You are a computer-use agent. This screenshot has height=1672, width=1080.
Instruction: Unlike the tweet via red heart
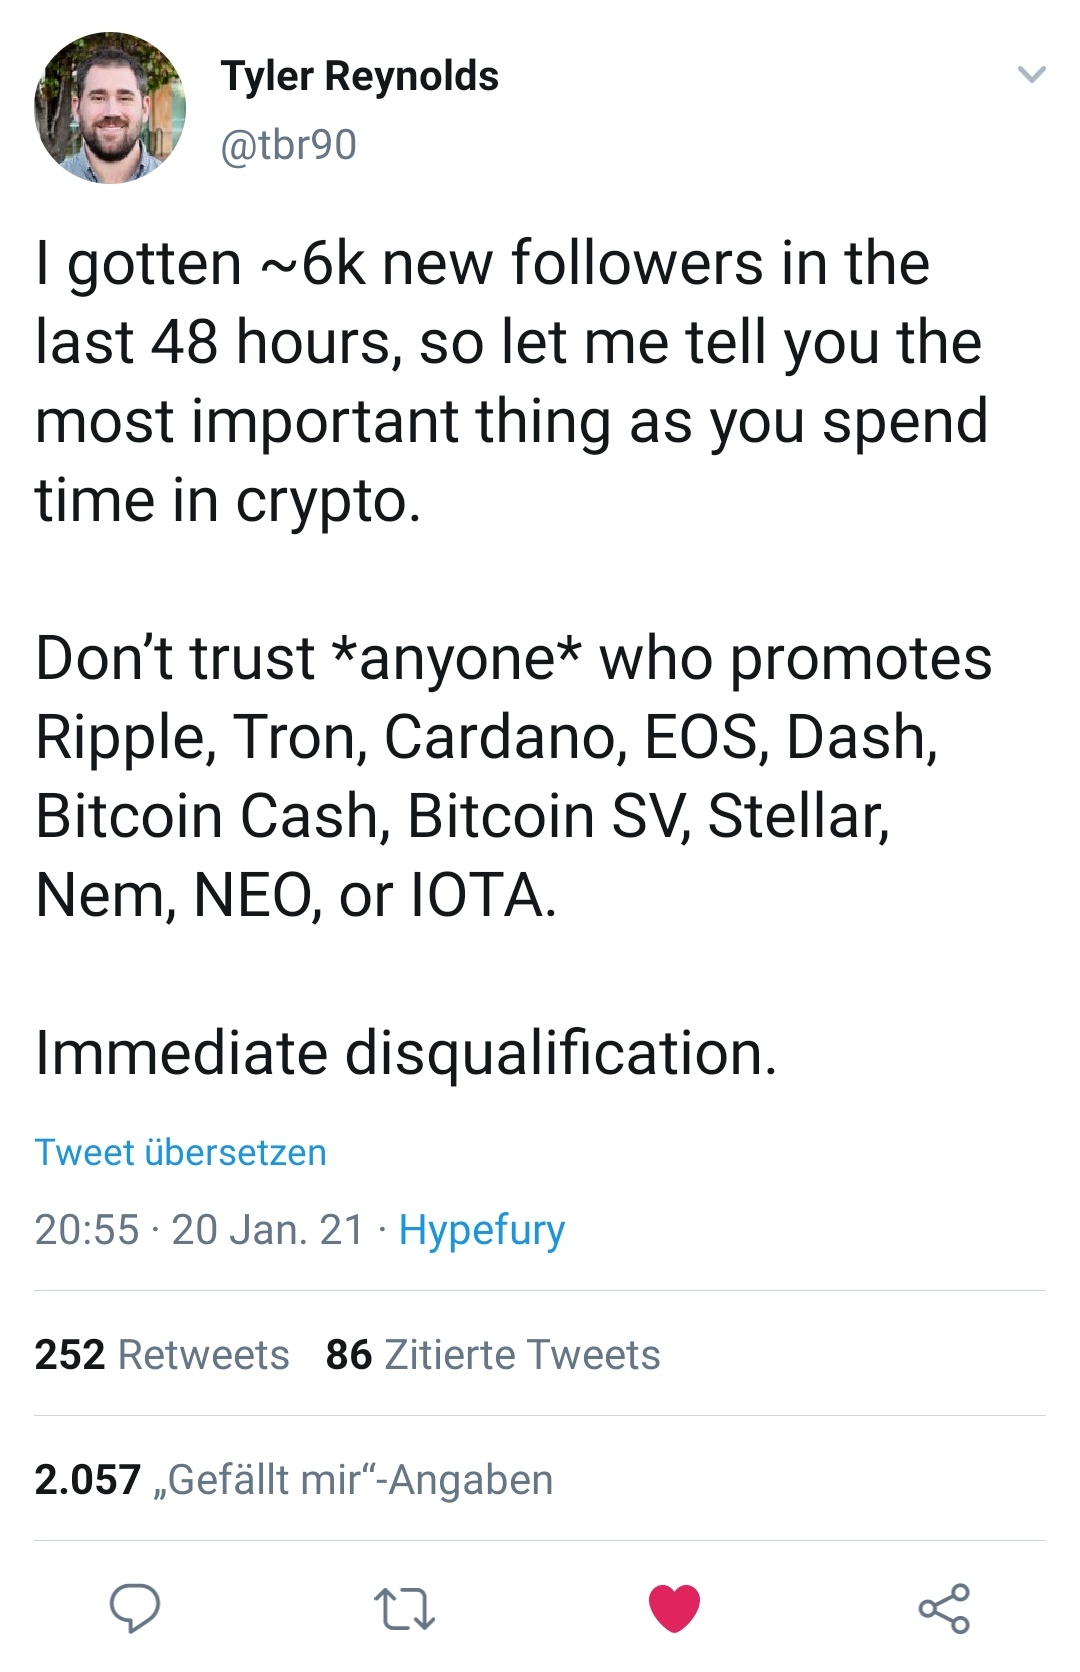pos(674,1608)
